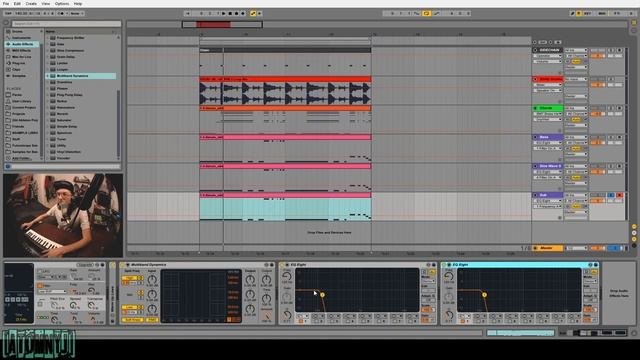640x360 pixels.
Task: Toggle the High band button in Multiband Dynamics
Action: pyautogui.click(x=130, y=278)
